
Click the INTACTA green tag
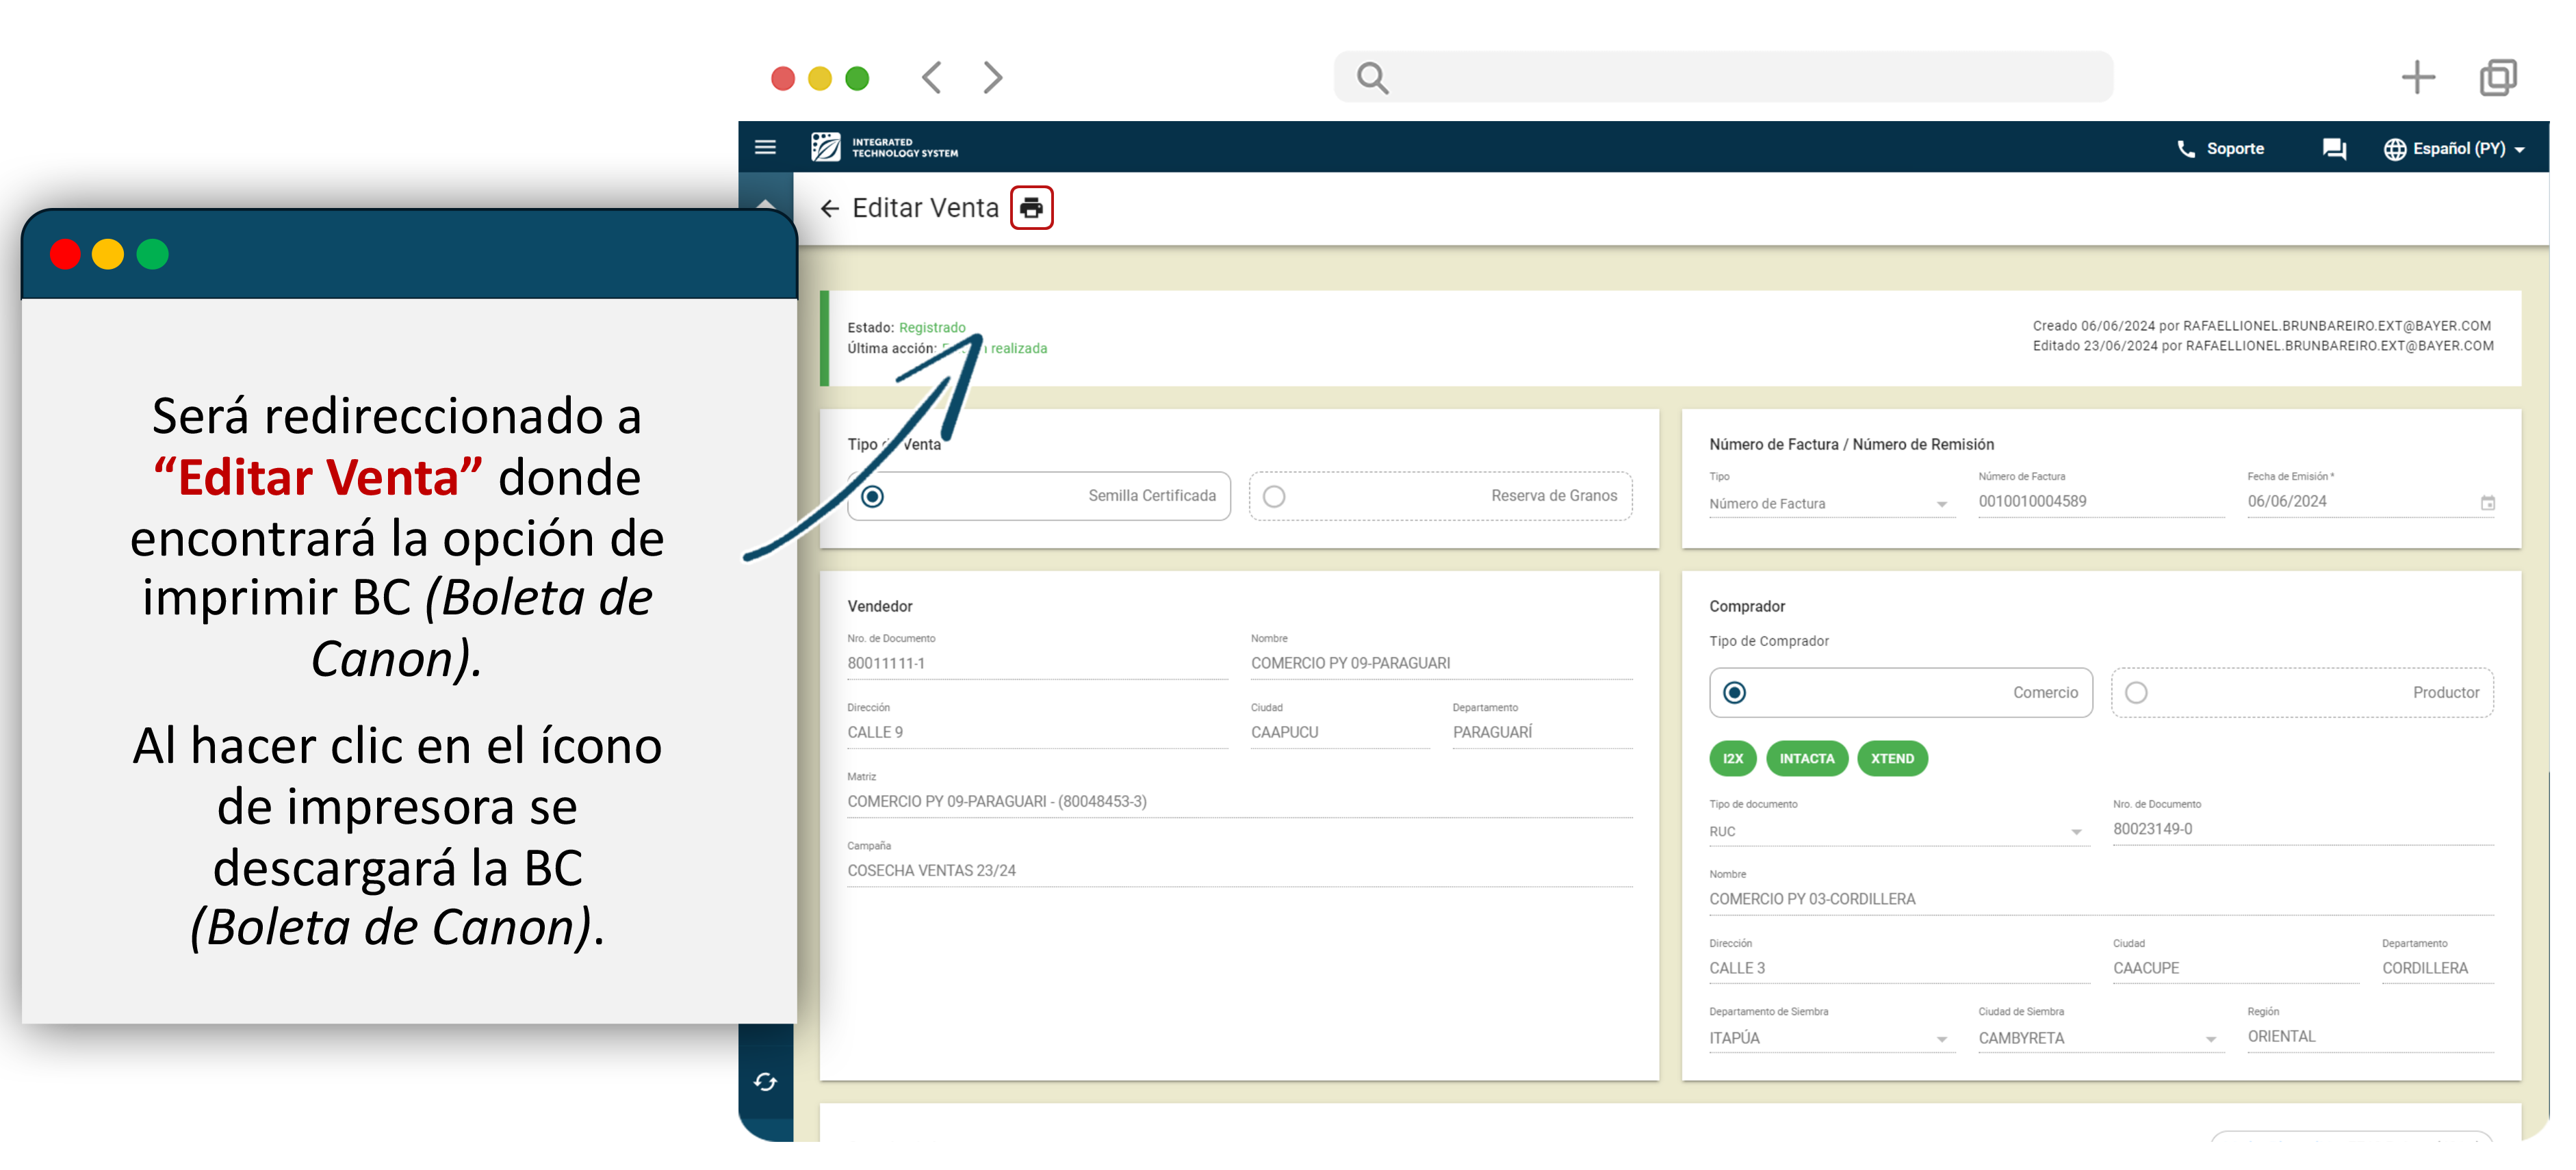pyautogui.click(x=1806, y=759)
